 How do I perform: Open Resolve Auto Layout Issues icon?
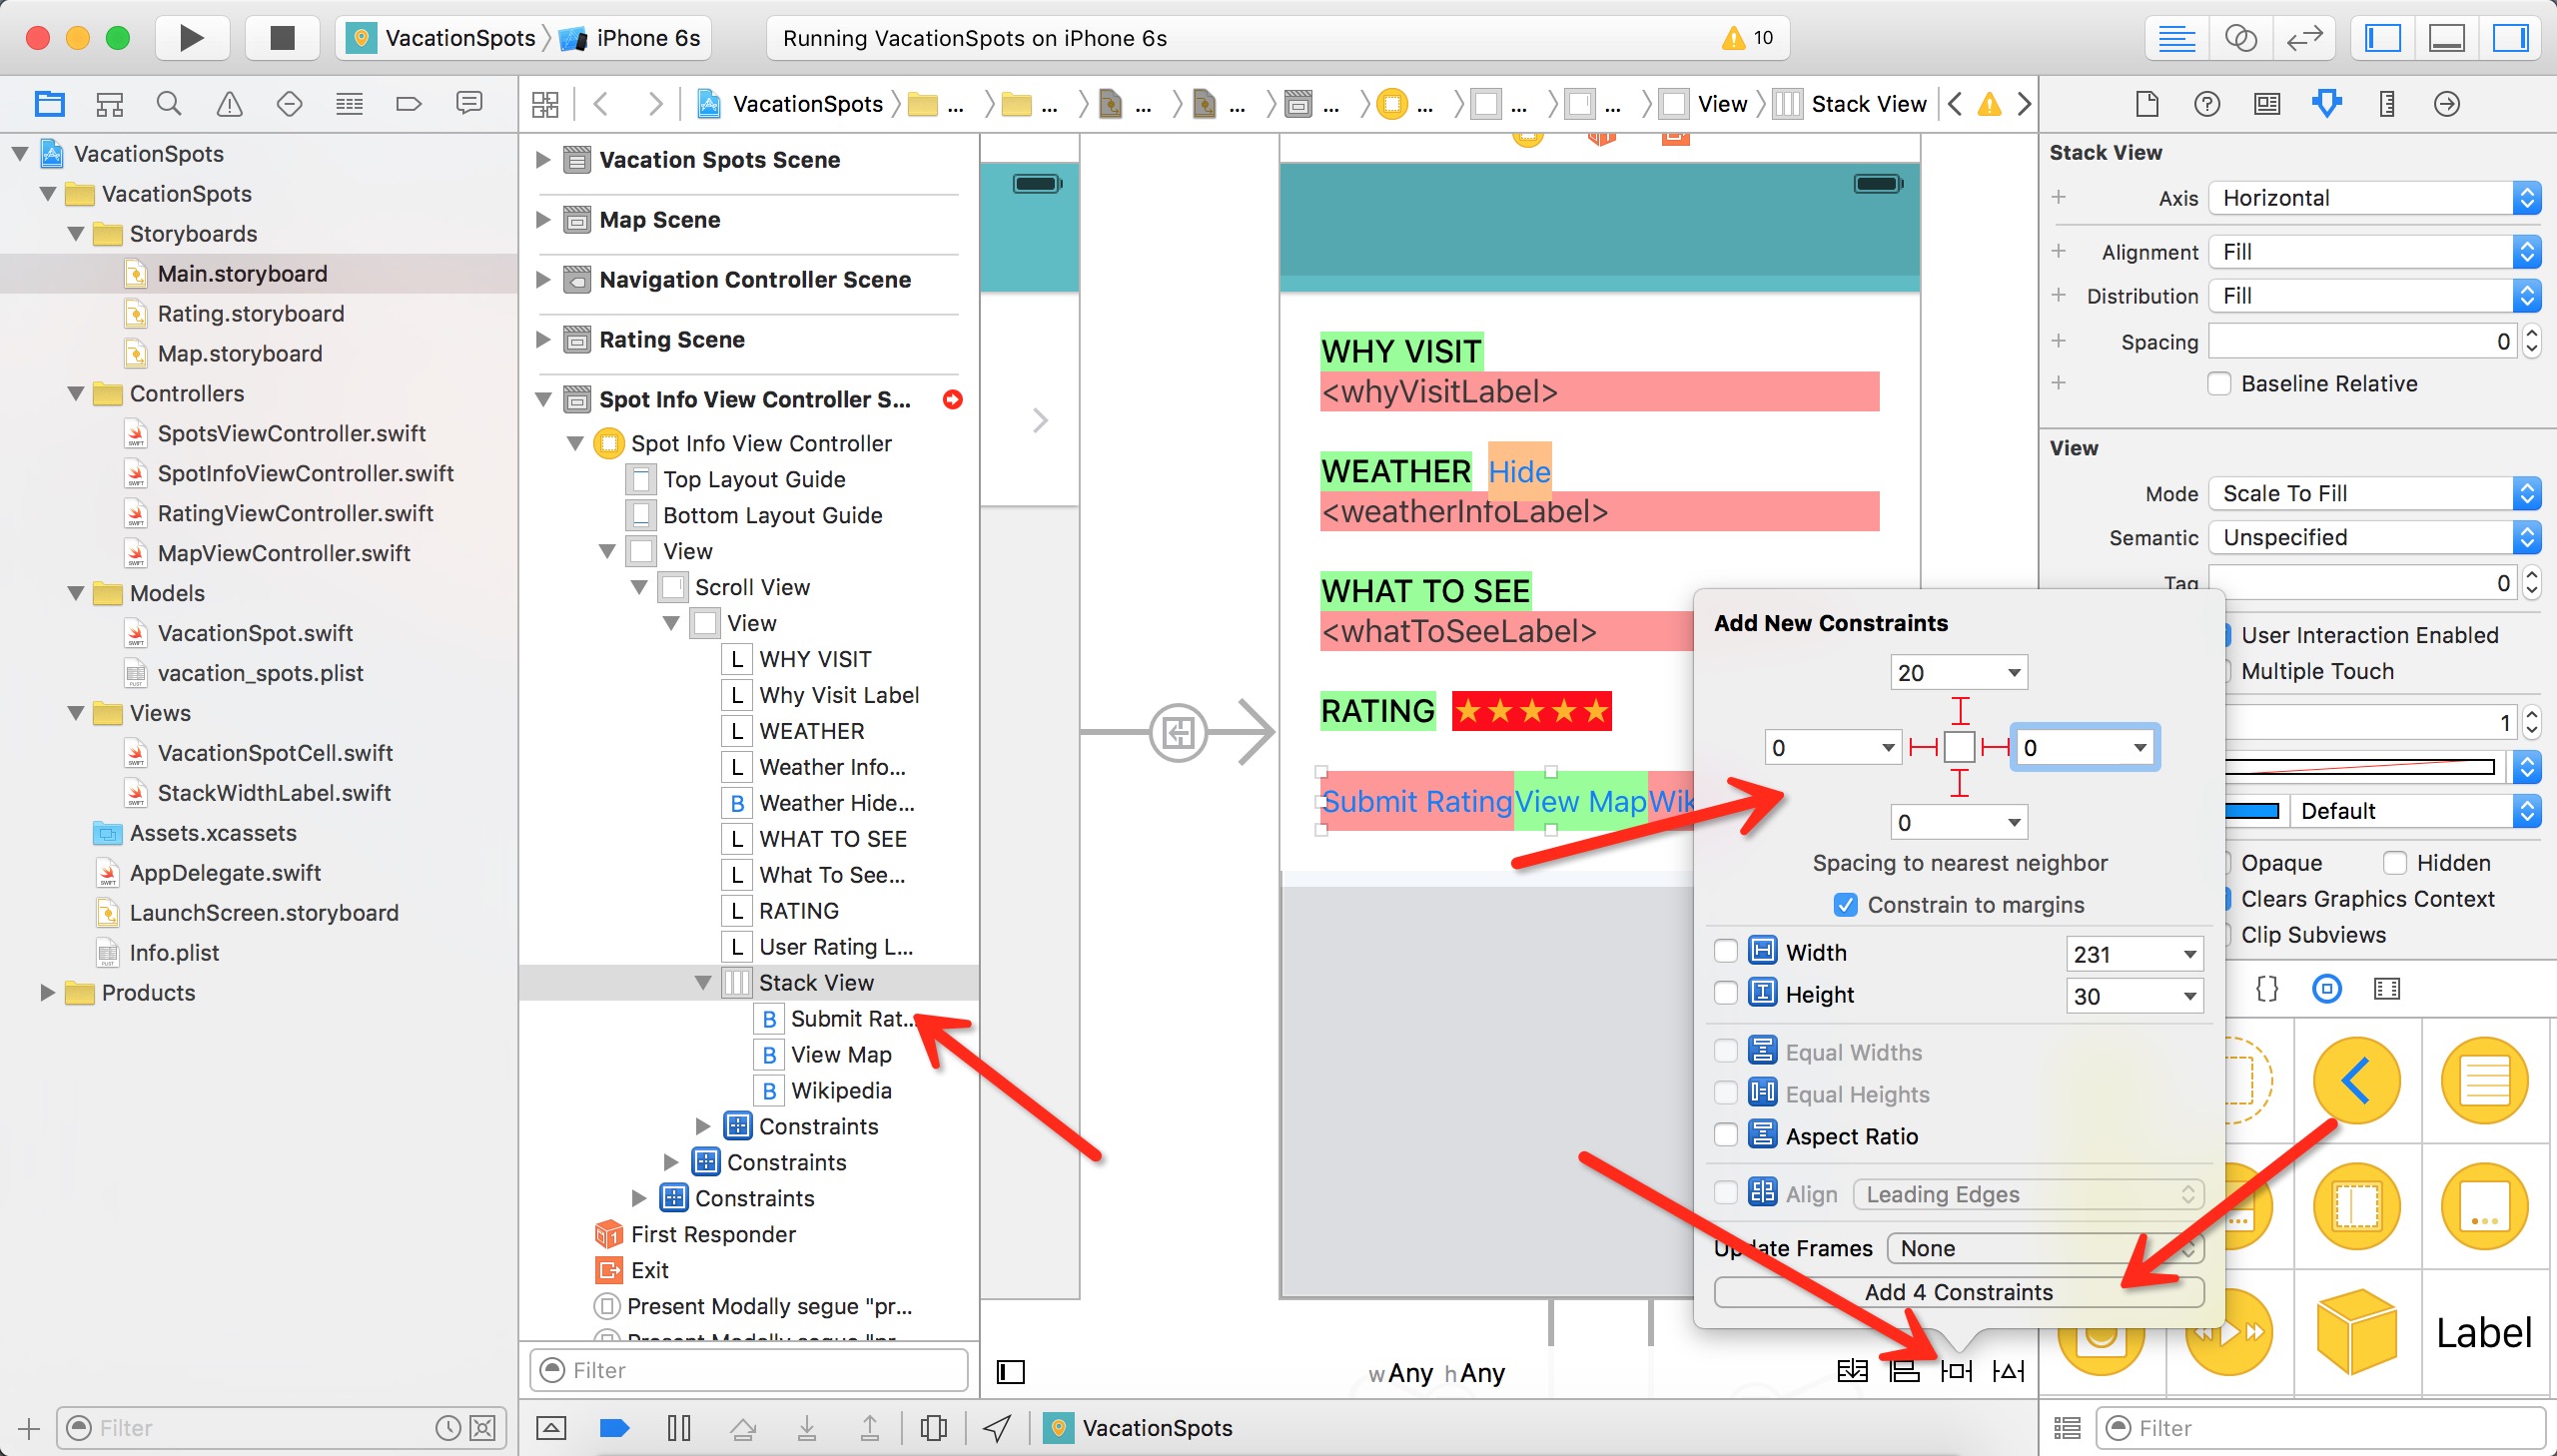(2008, 1371)
